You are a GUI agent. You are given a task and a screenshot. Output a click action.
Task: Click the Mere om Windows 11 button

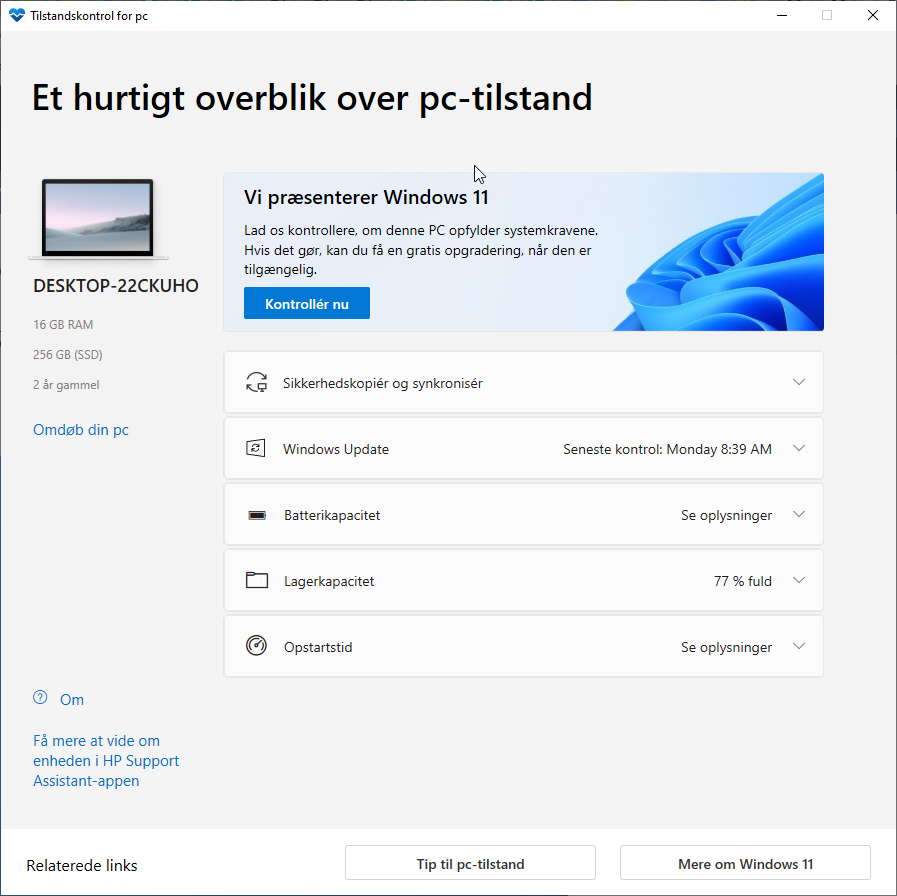[744, 863]
